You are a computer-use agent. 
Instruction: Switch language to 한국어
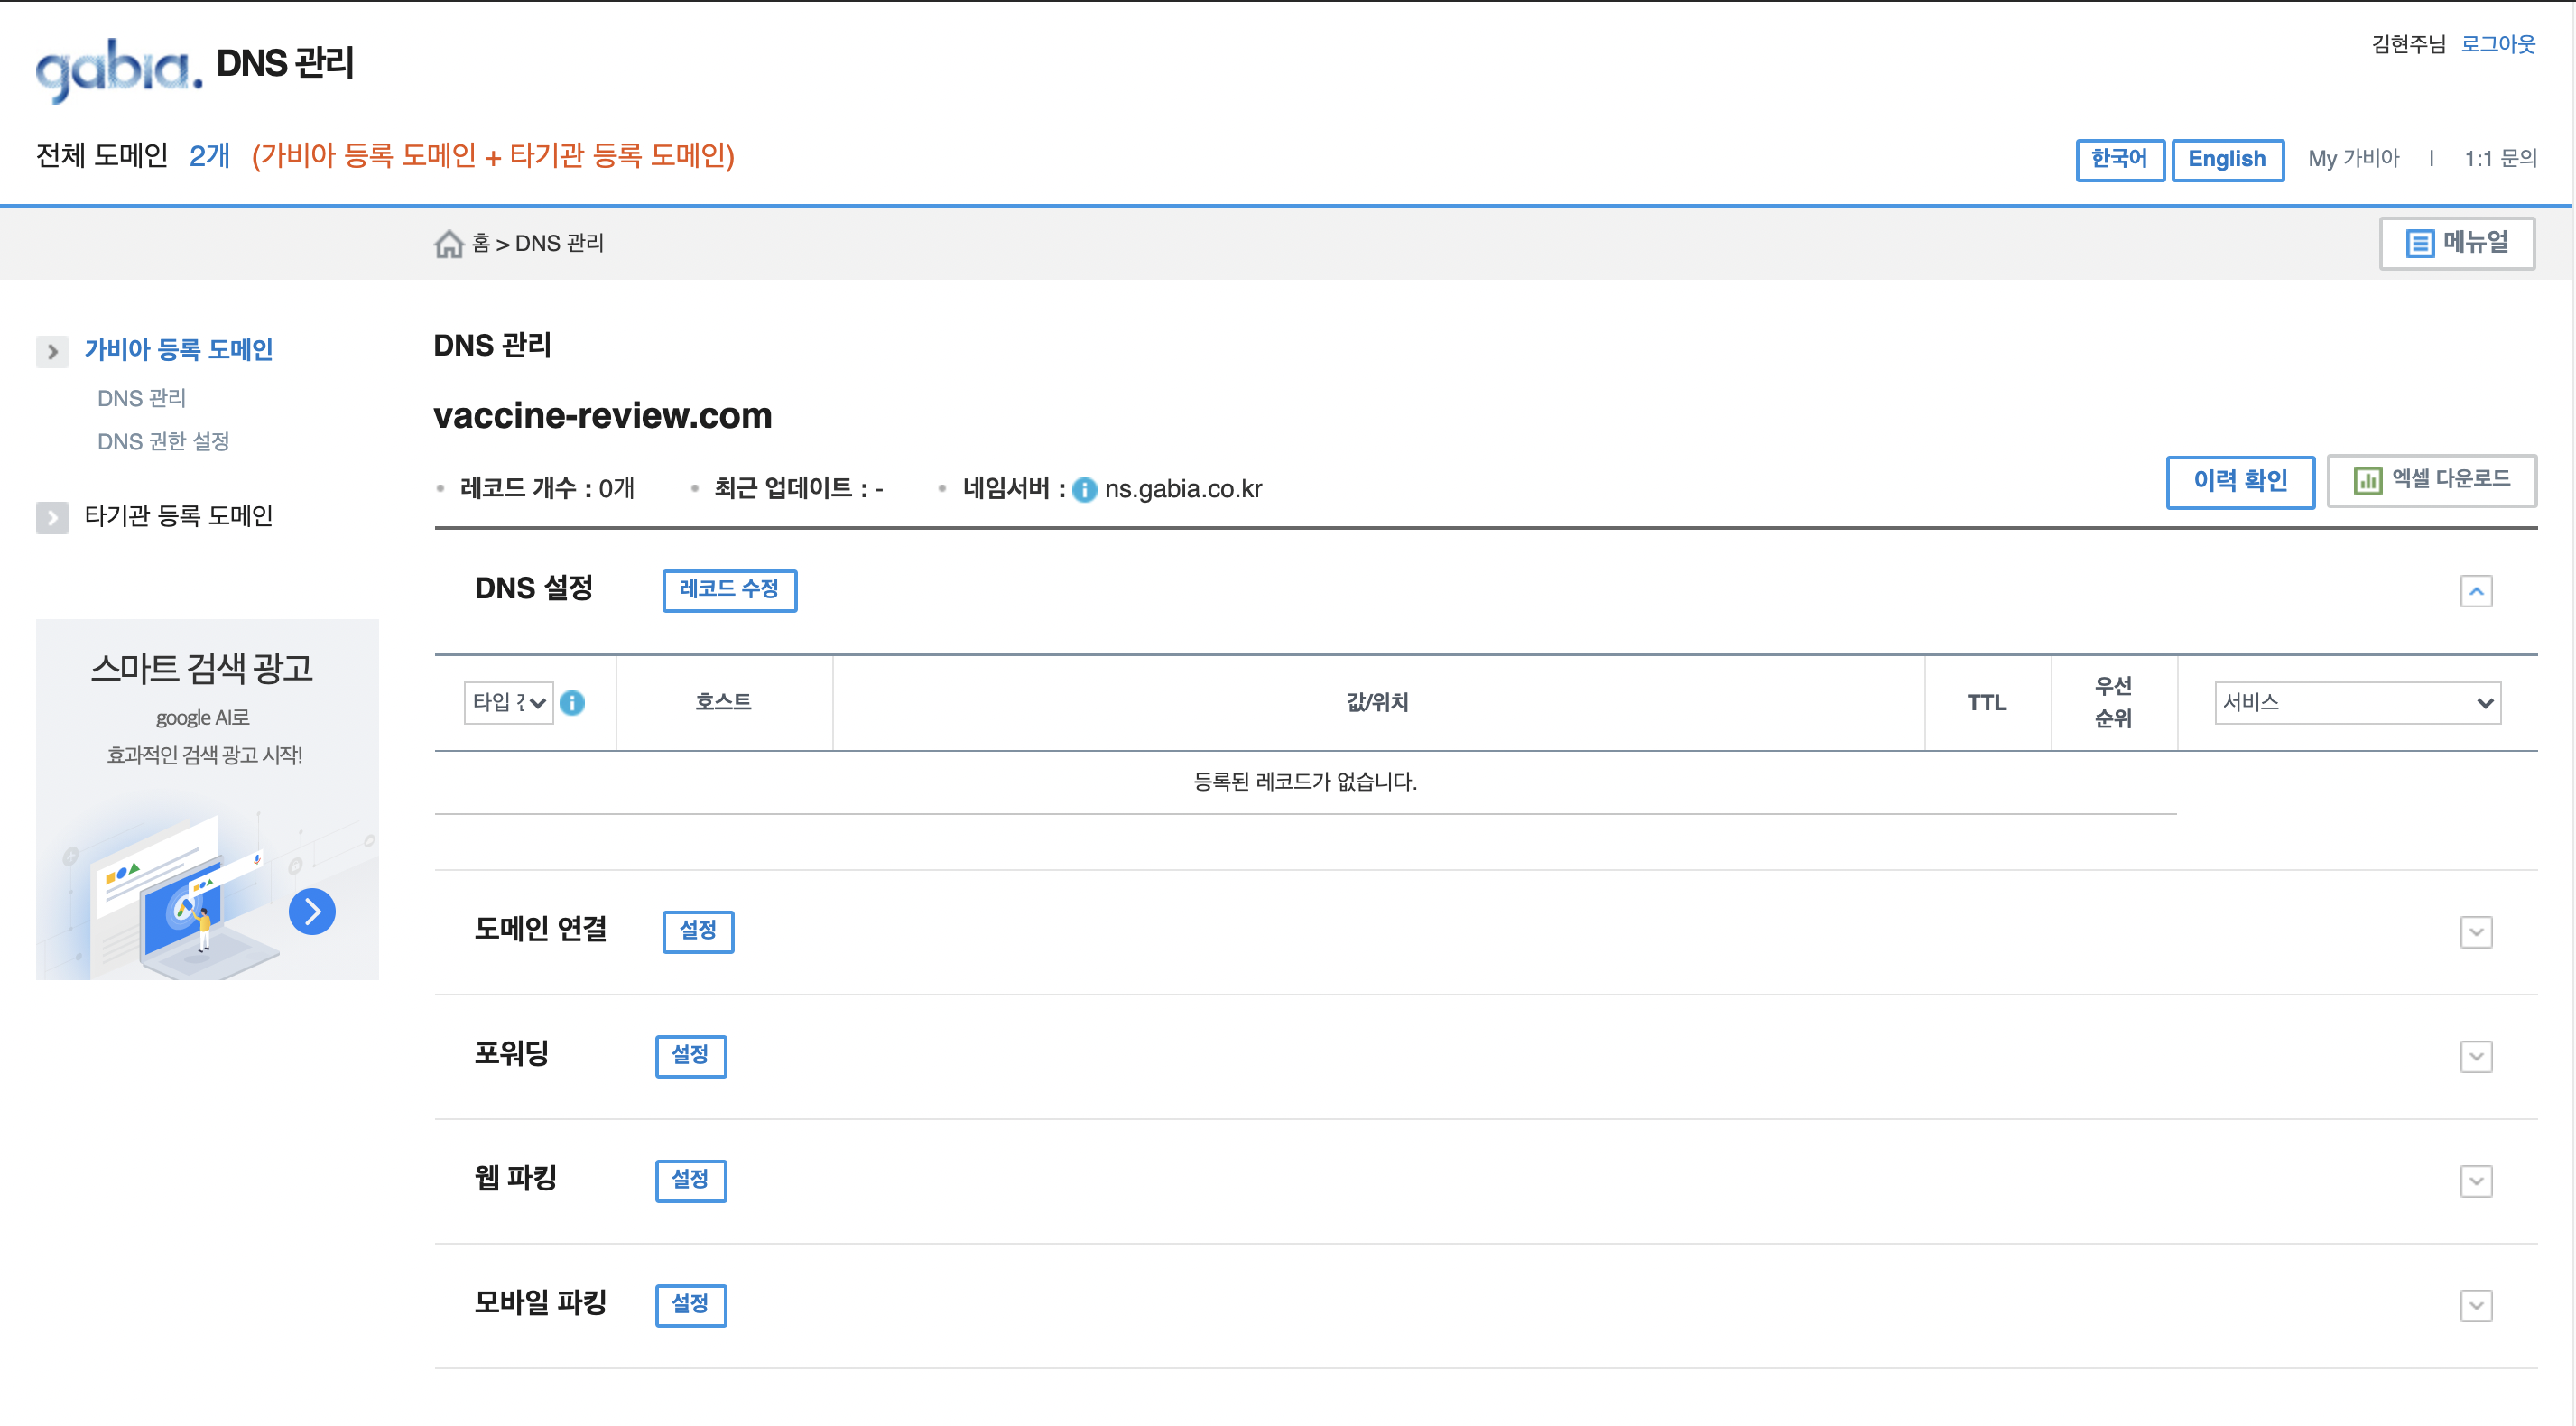tap(2118, 159)
